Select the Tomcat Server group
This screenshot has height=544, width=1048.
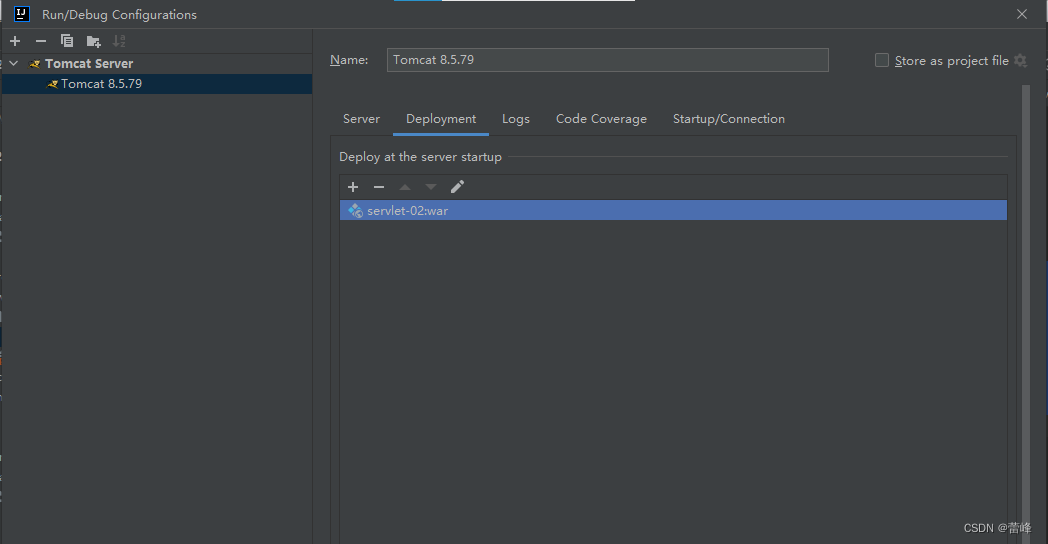click(x=89, y=63)
